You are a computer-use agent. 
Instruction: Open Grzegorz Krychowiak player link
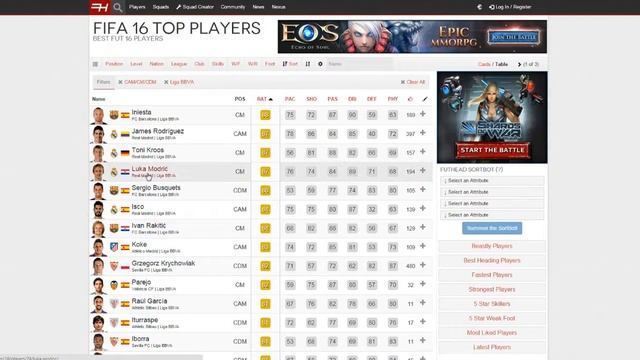coord(163,263)
